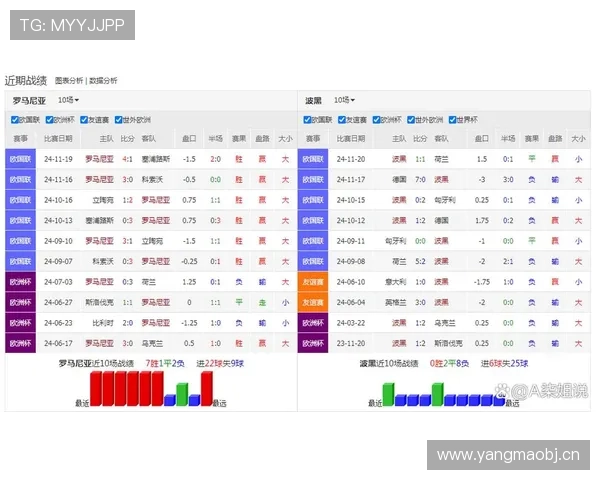
Task: Open the 图表分析 chart analysis link
Action: pos(69,80)
